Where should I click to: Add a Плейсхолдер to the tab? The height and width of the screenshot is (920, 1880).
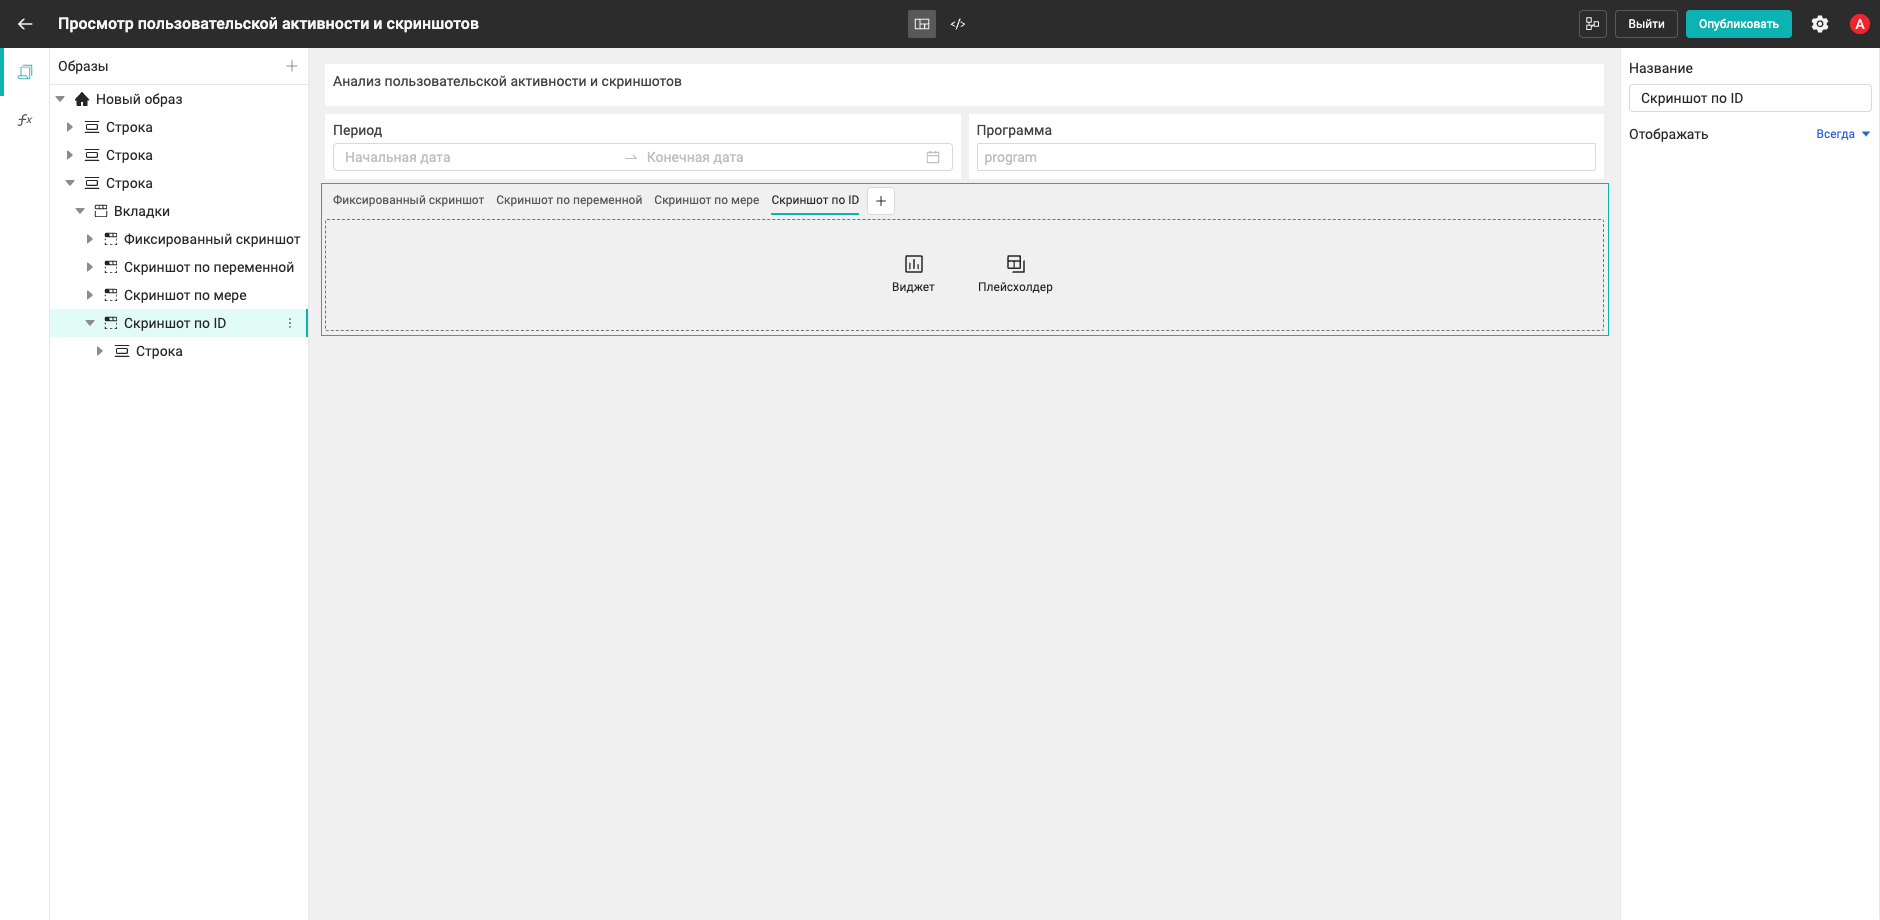pyautogui.click(x=1015, y=273)
